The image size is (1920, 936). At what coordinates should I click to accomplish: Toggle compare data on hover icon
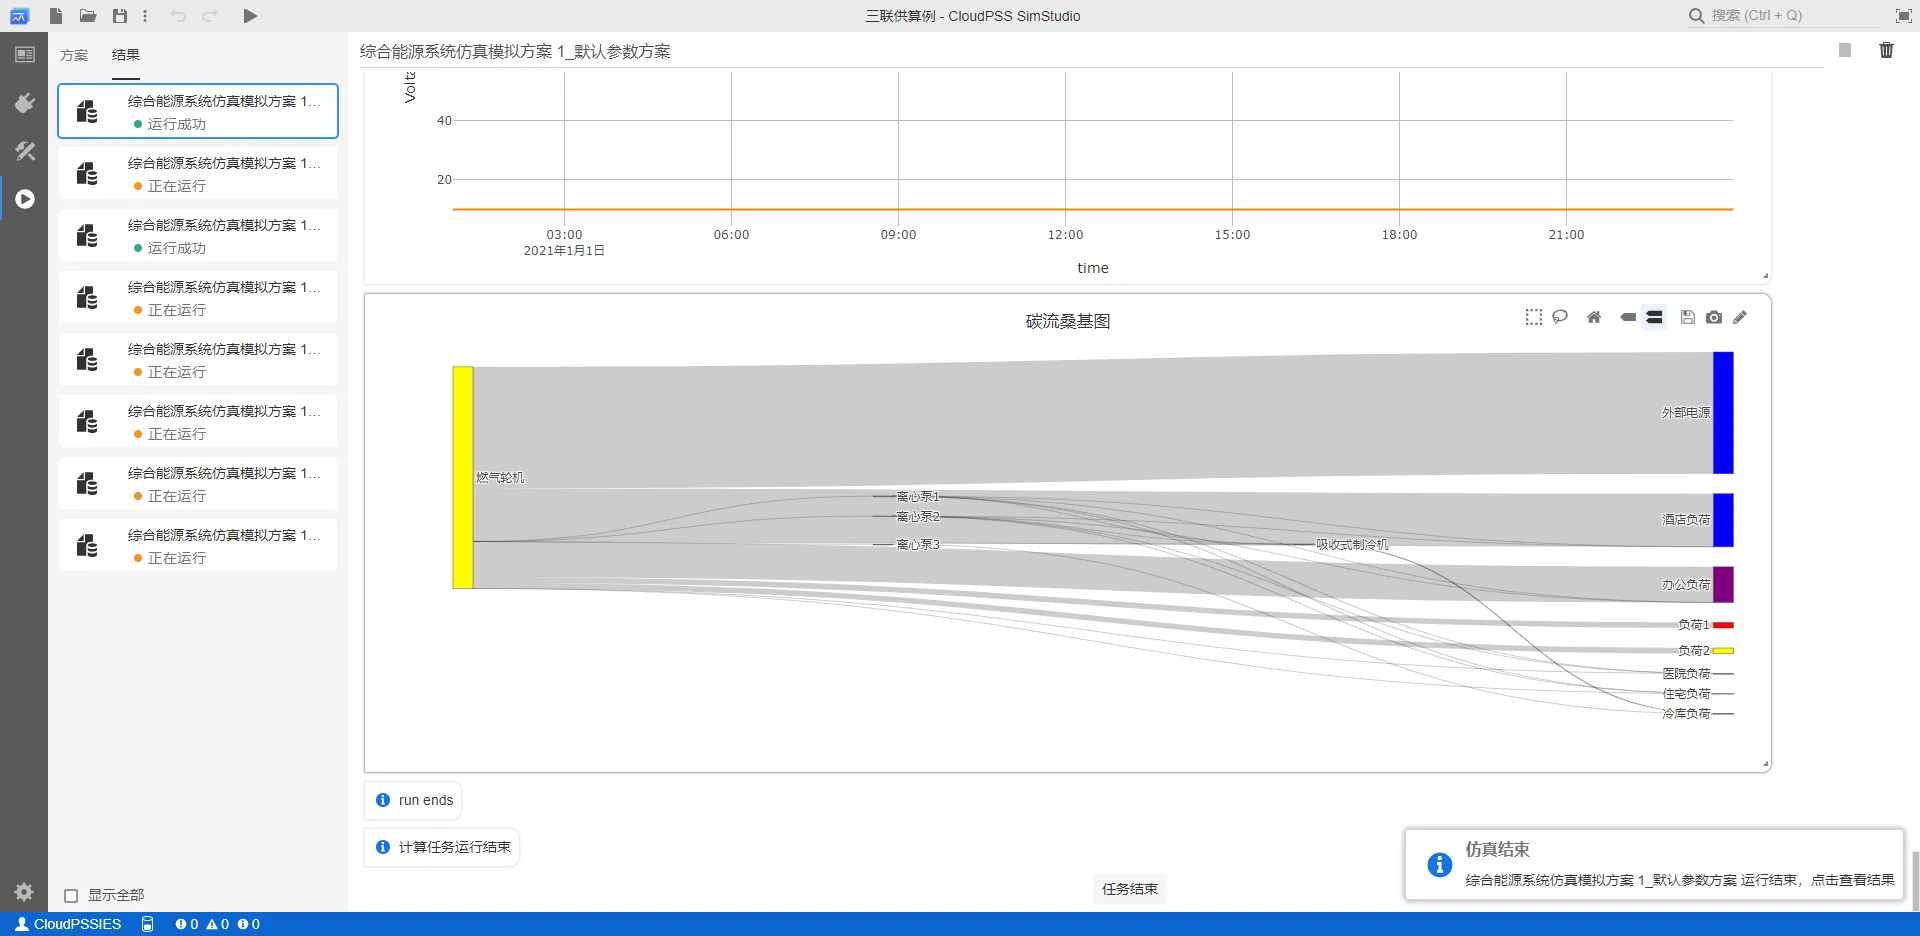tap(1654, 317)
